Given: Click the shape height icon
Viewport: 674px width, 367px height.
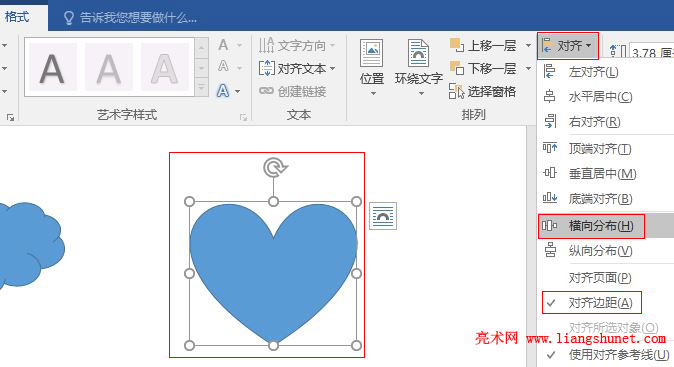Looking at the screenshot, I should [x=617, y=50].
